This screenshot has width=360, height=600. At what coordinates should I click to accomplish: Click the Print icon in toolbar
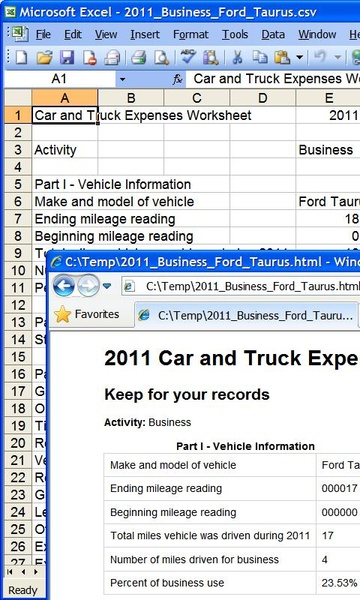tap(139, 57)
